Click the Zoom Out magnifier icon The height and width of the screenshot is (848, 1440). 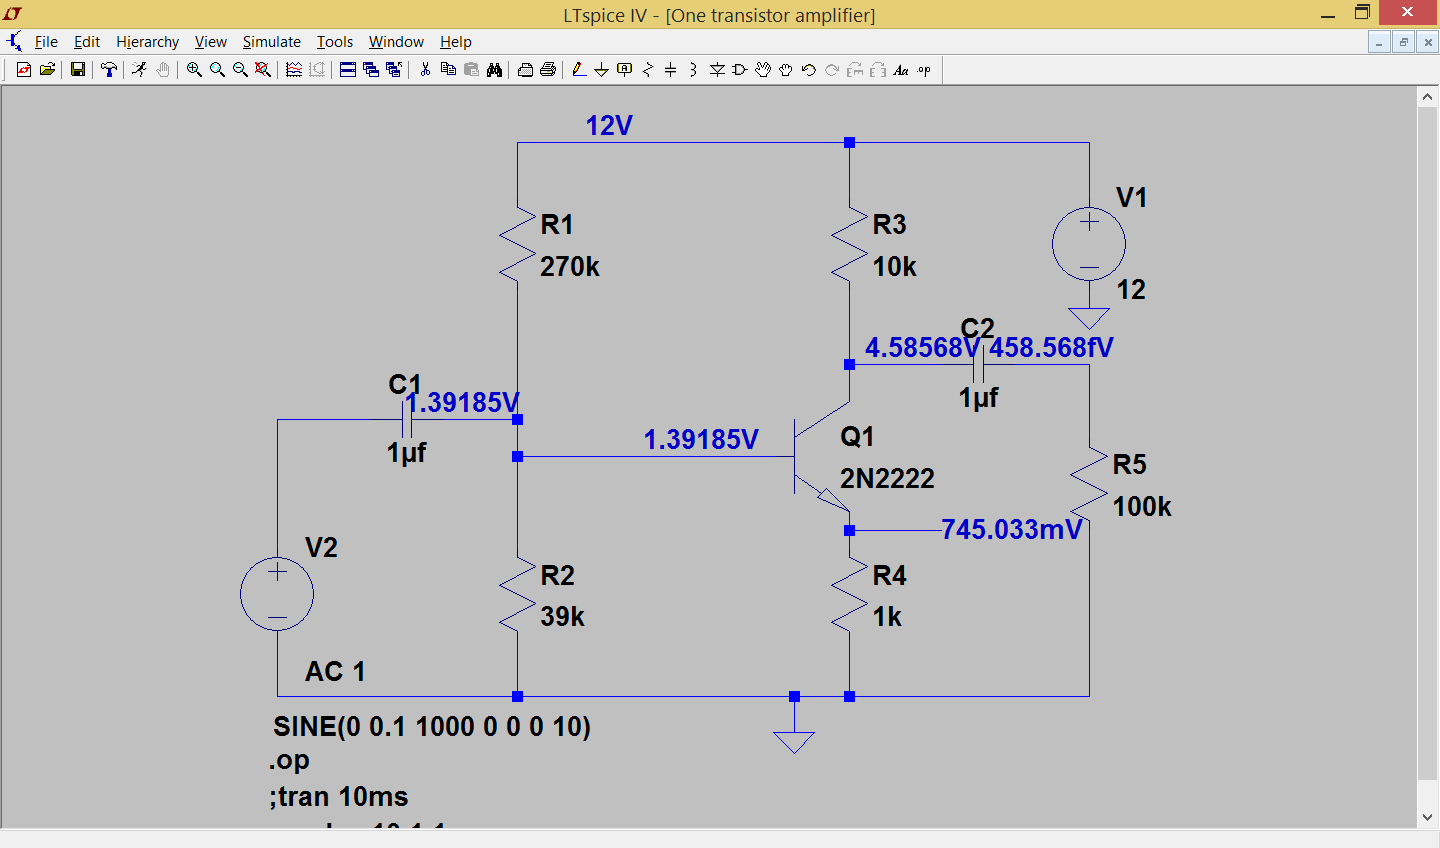(x=240, y=70)
